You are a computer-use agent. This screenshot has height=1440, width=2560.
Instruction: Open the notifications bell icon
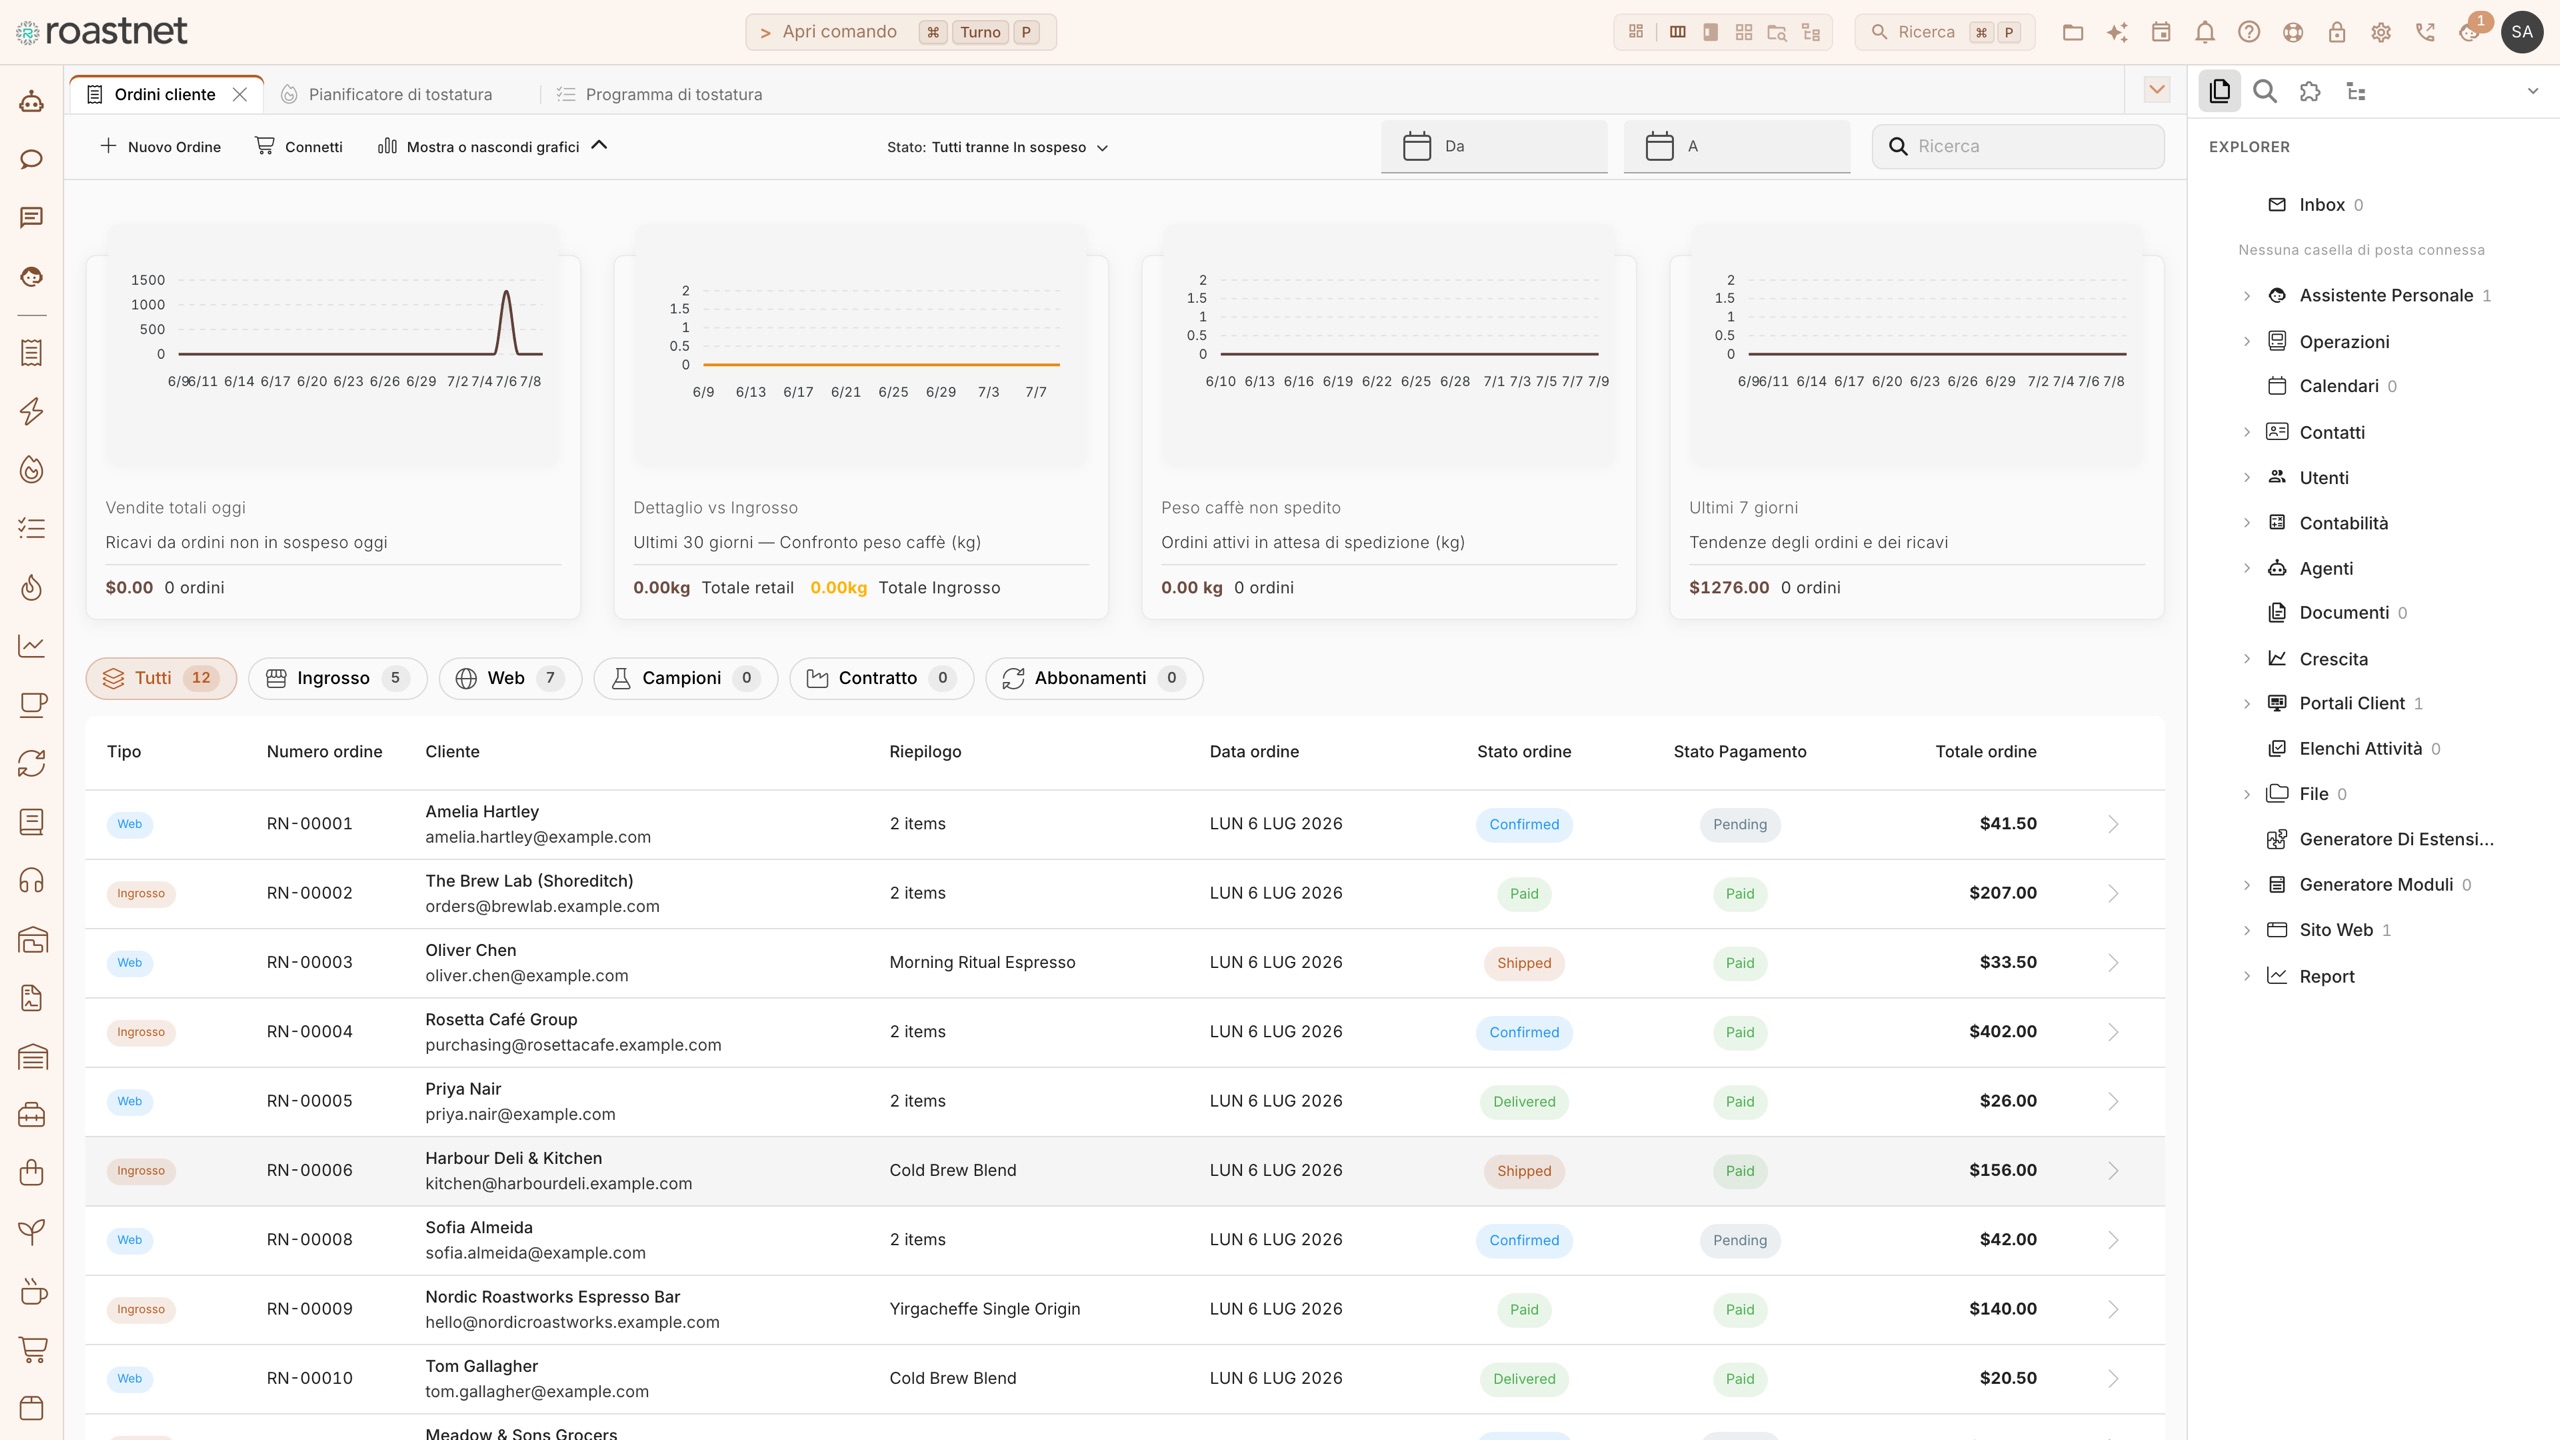2204,32
